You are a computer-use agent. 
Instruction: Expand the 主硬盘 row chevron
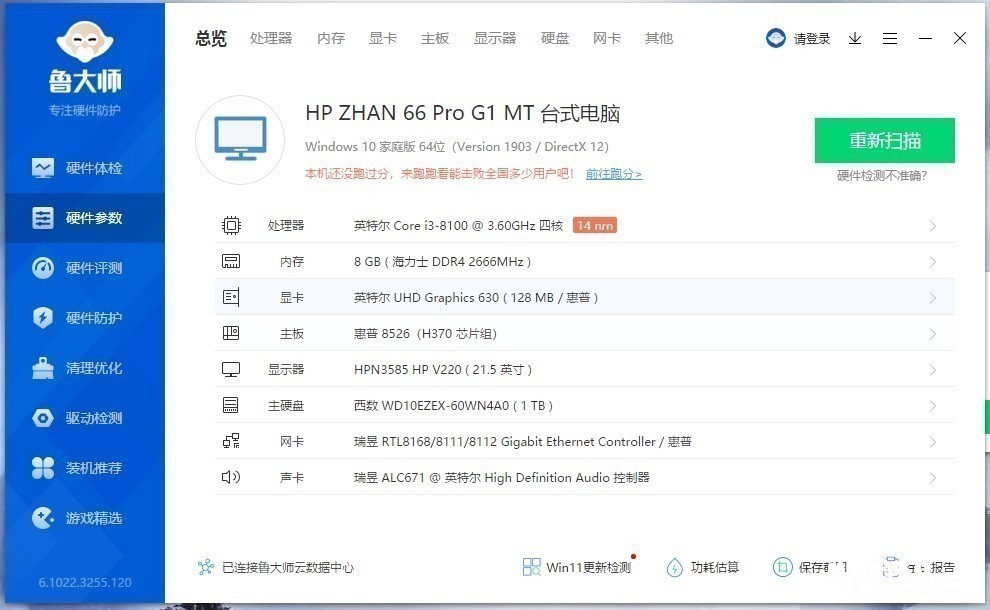tap(932, 406)
